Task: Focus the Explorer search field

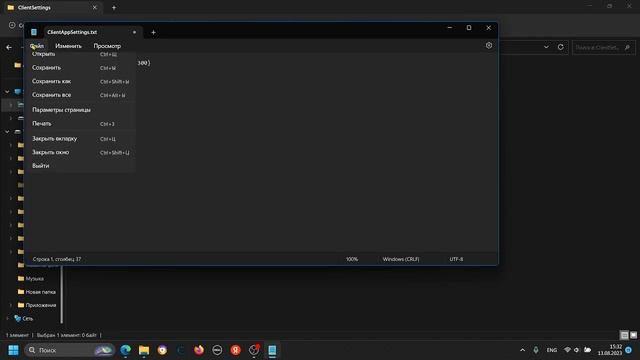Action: click(603, 47)
